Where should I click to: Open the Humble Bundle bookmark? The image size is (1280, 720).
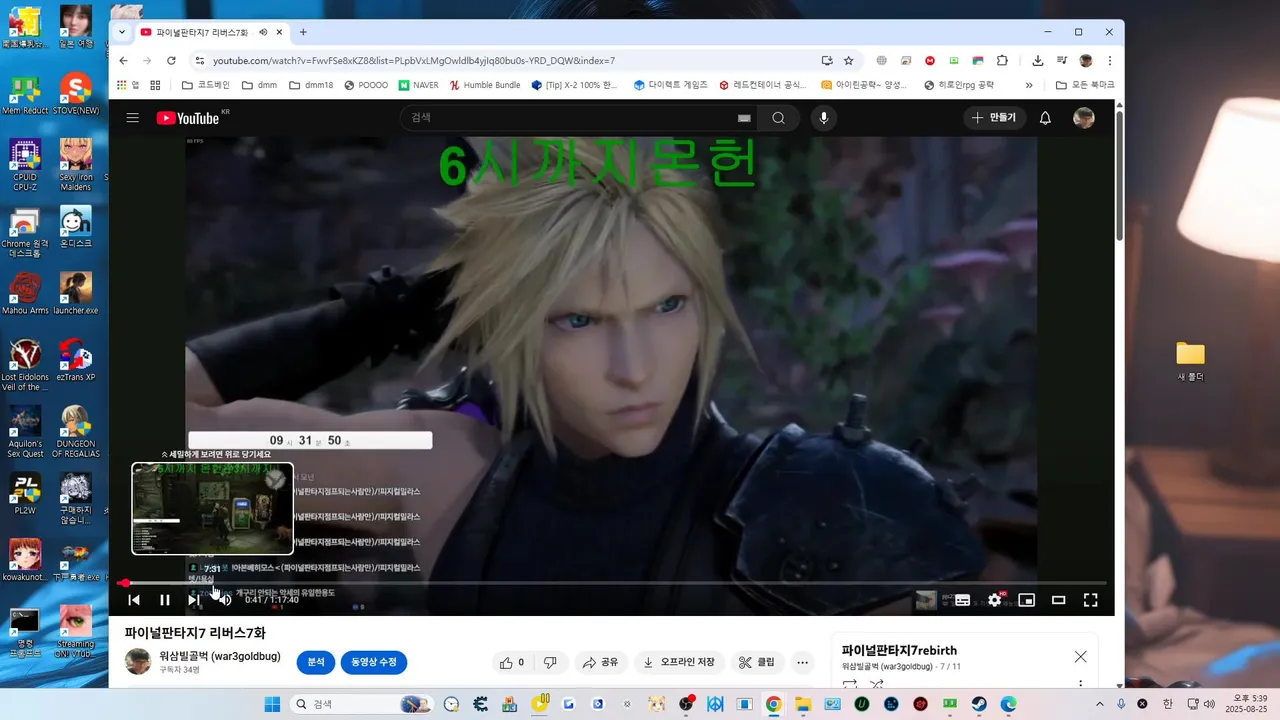tap(485, 85)
